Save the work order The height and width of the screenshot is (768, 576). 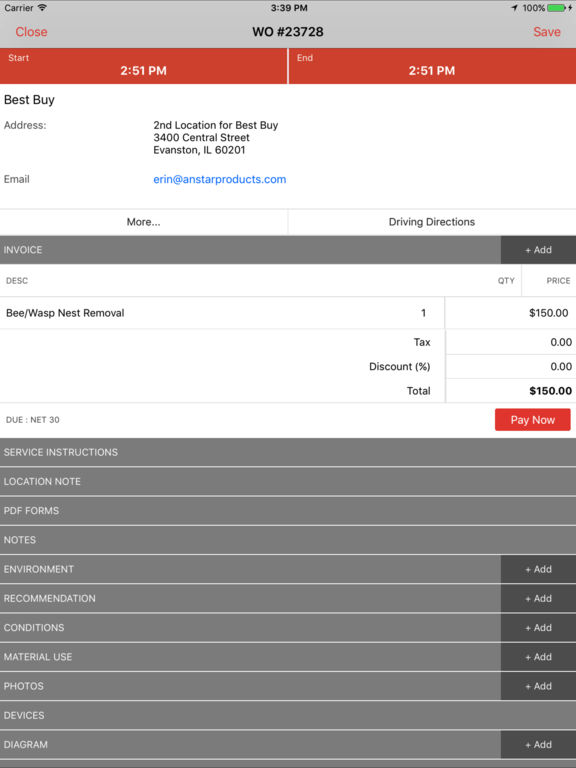[x=547, y=32]
